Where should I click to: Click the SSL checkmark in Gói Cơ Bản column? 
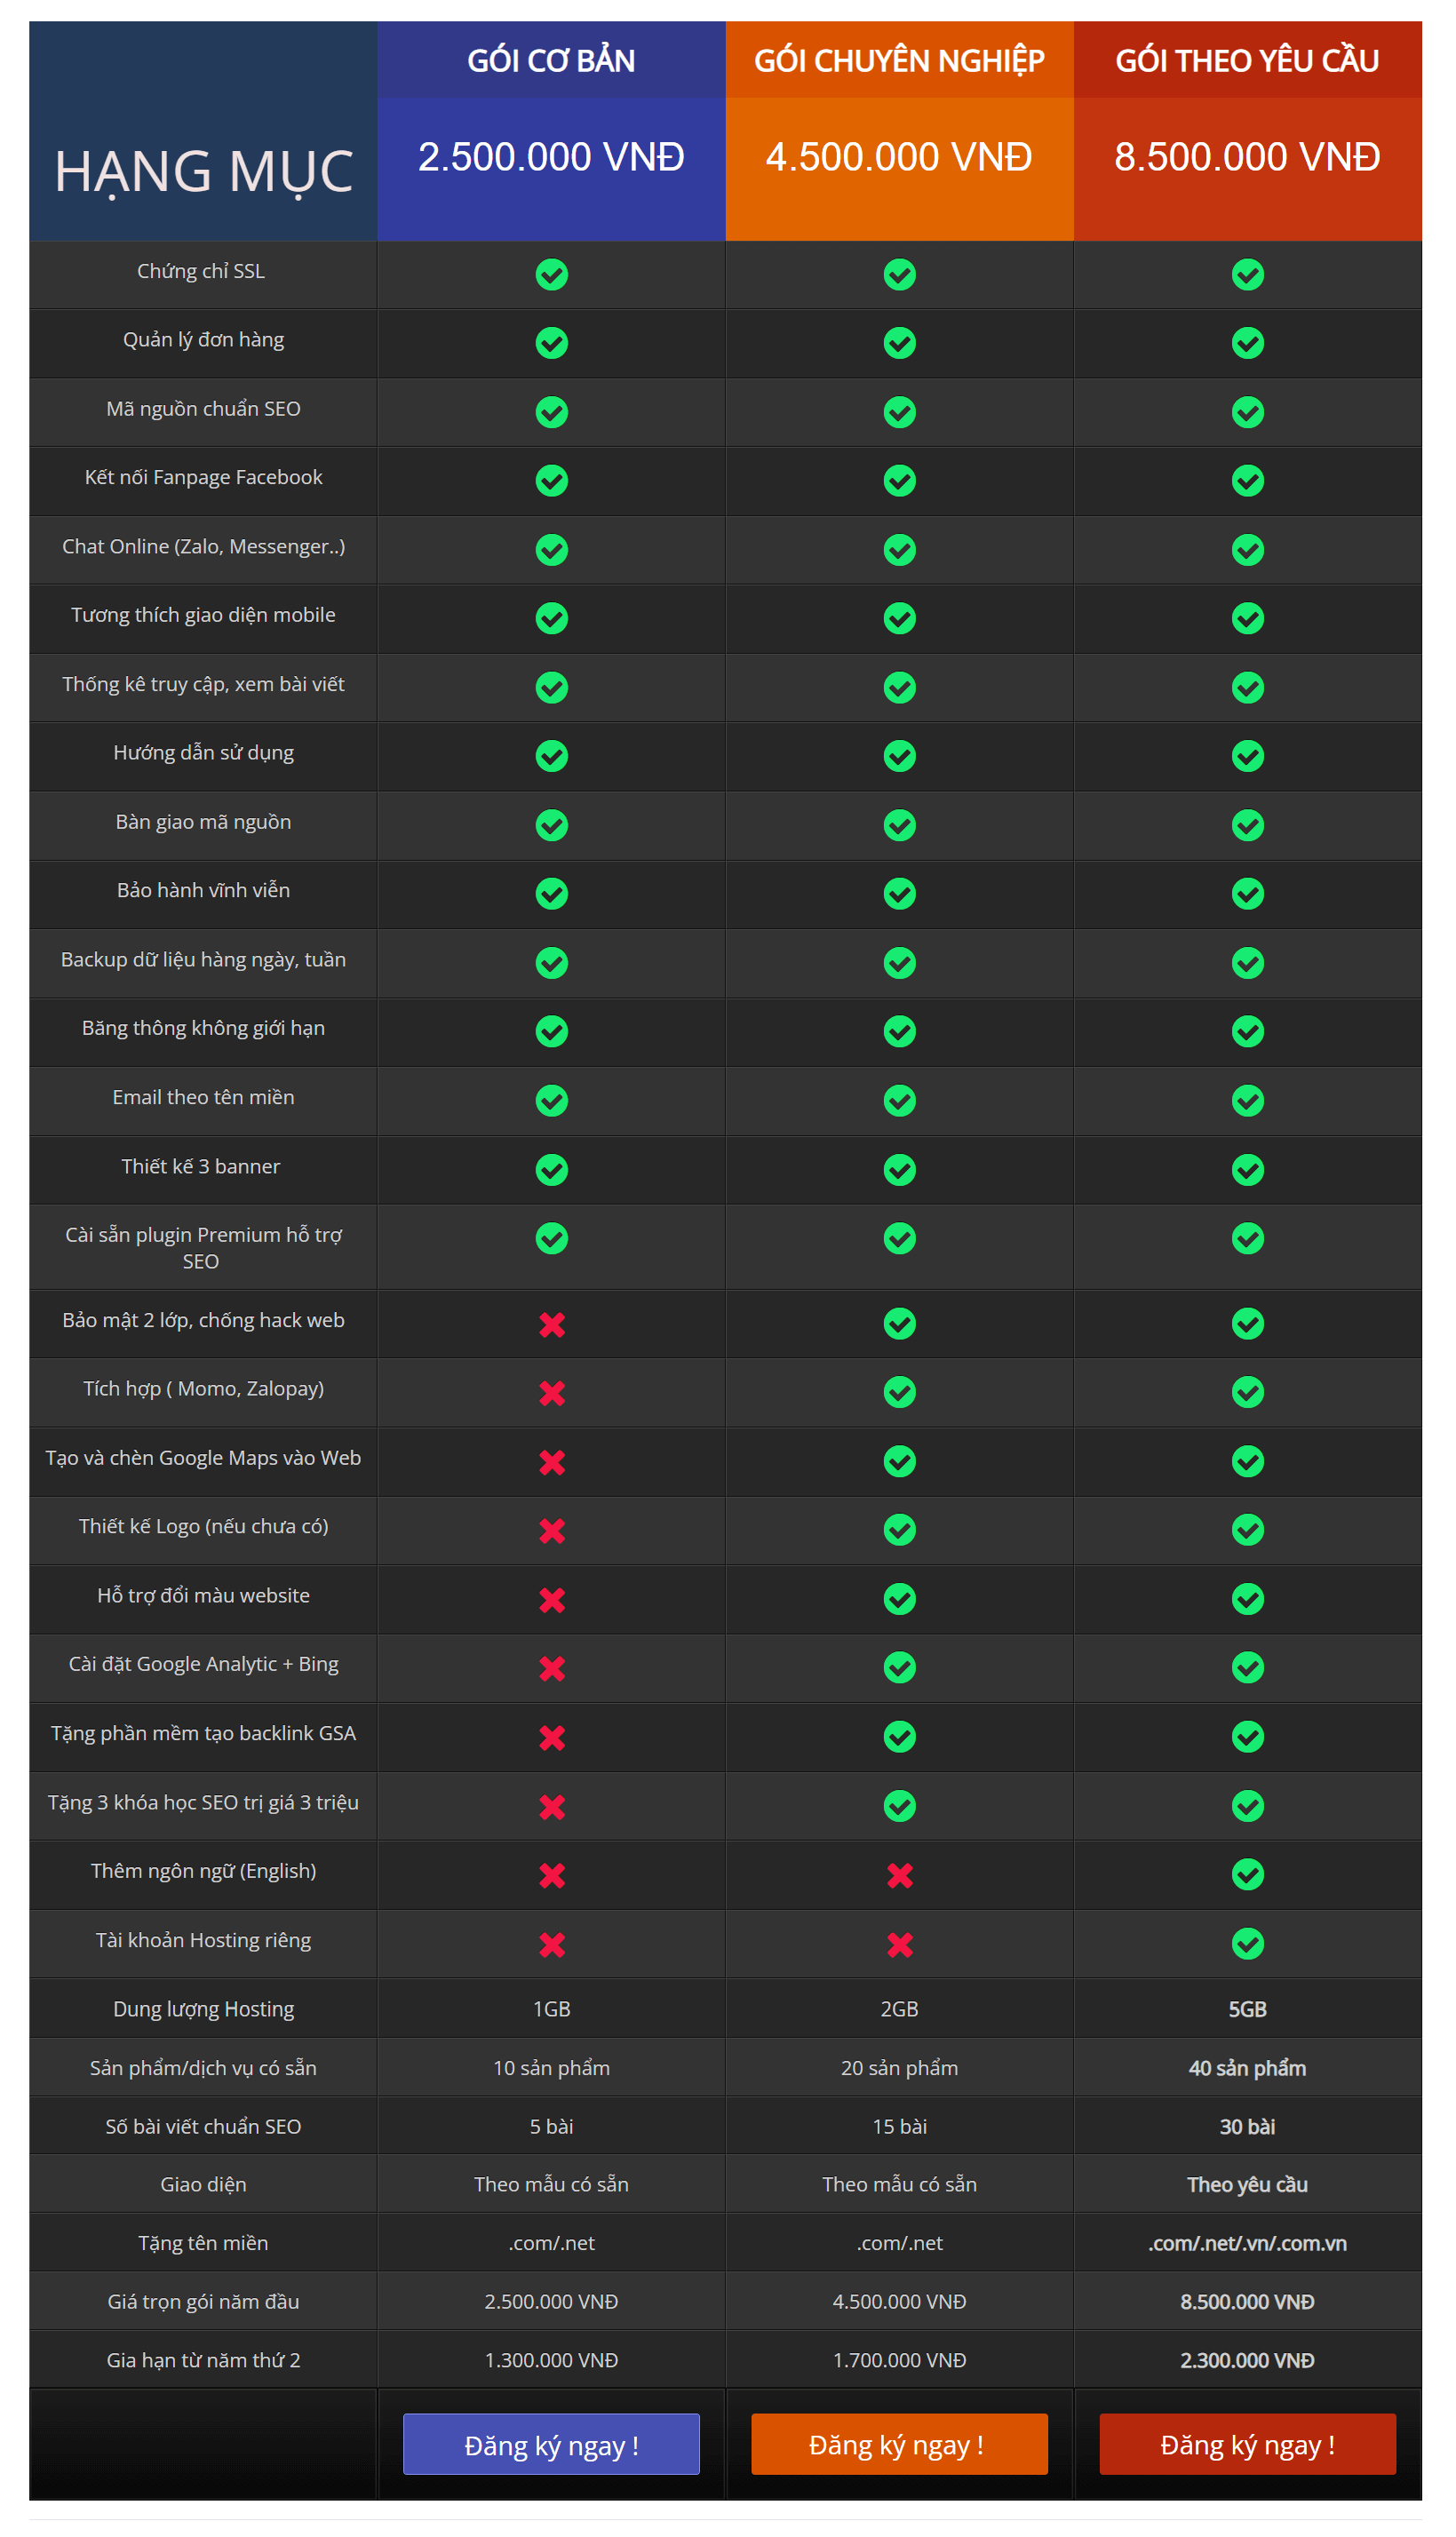pyautogui.click(x=551, y=275)
